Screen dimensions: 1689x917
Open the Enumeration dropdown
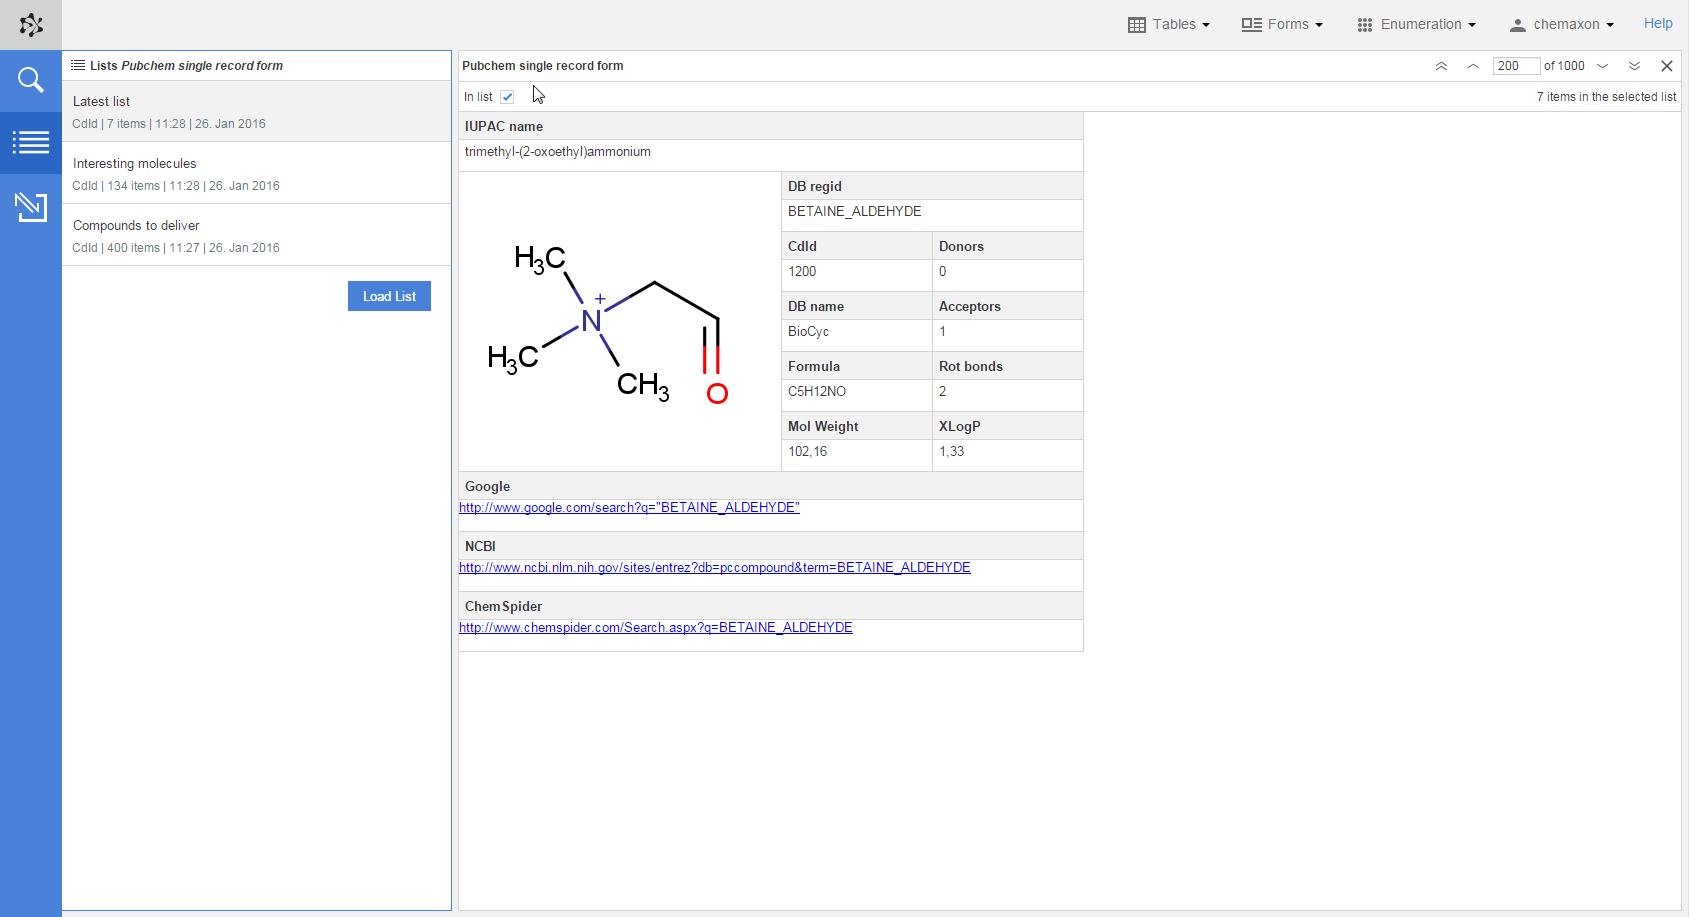(x=1416, y=25)
